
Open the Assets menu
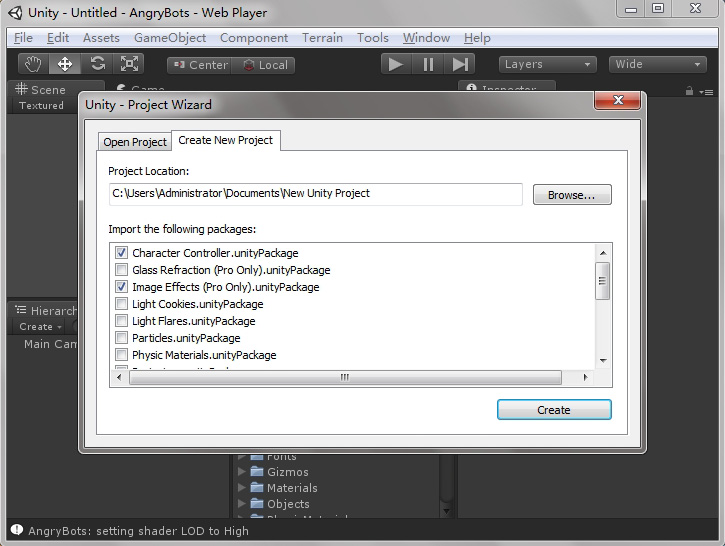pyautogui.click(x=101, y=38)
